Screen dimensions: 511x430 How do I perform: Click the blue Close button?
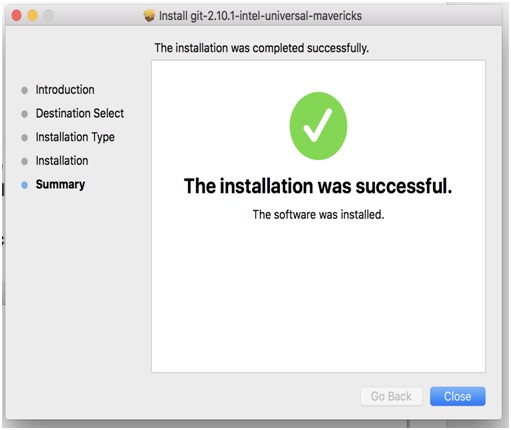tap(457, 396)
